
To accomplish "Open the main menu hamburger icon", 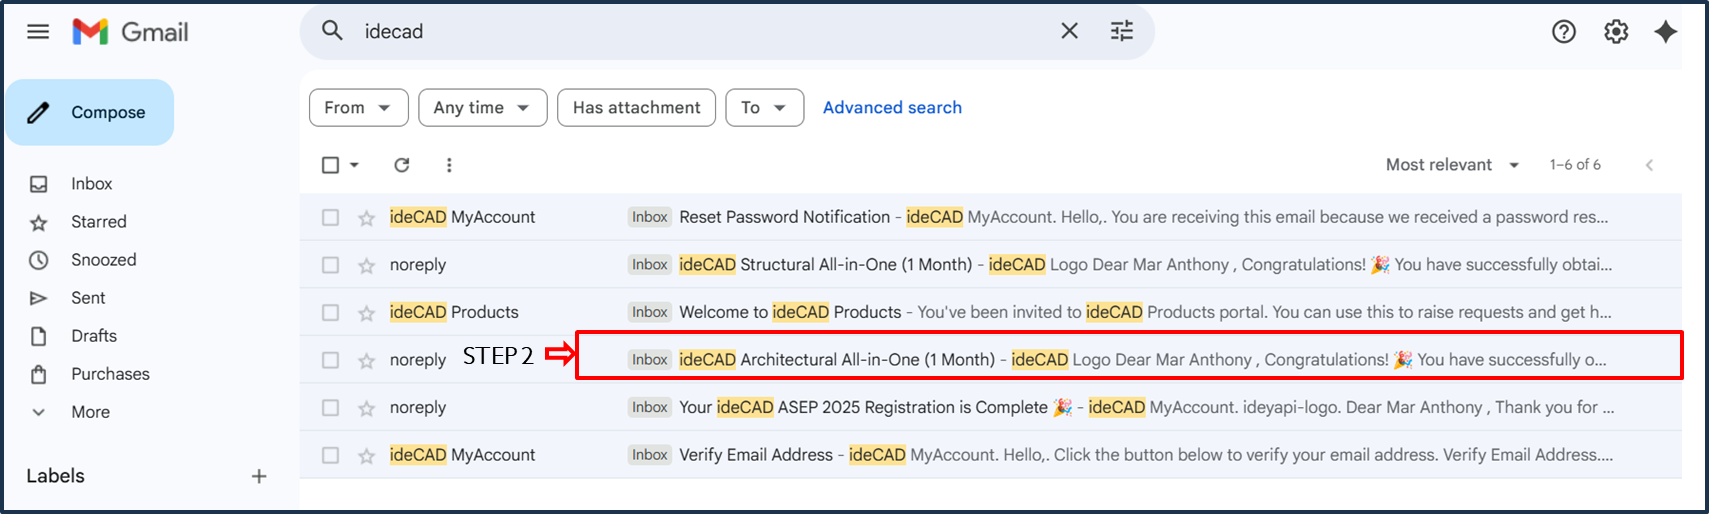I will pos(38,32).
